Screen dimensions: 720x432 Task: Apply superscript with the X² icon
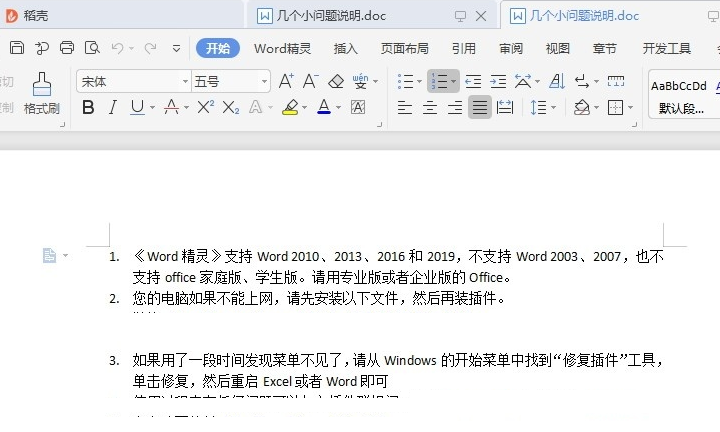point(205,107)
